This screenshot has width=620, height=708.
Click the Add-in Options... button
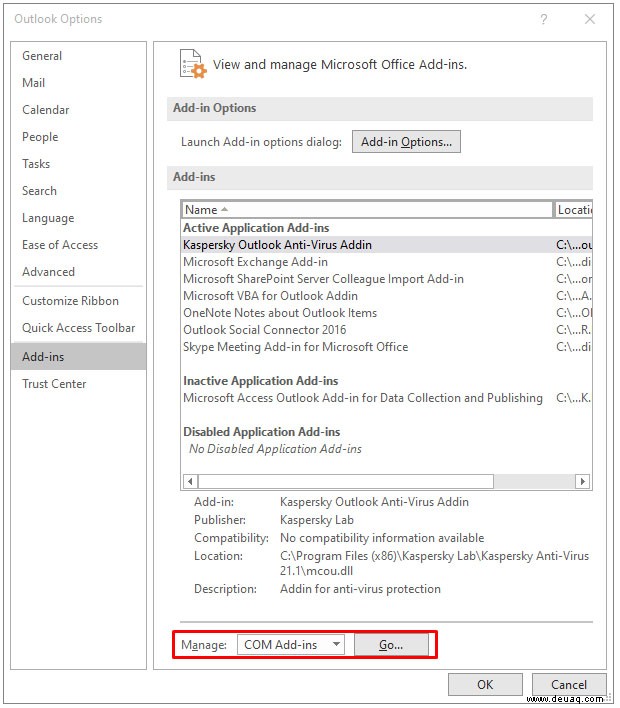(x=406, y=142)
